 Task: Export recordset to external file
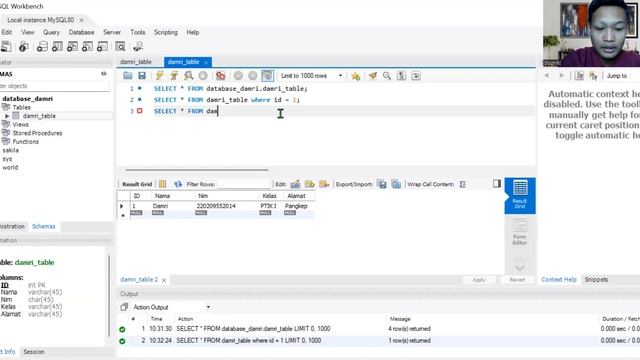click(381, 184)
